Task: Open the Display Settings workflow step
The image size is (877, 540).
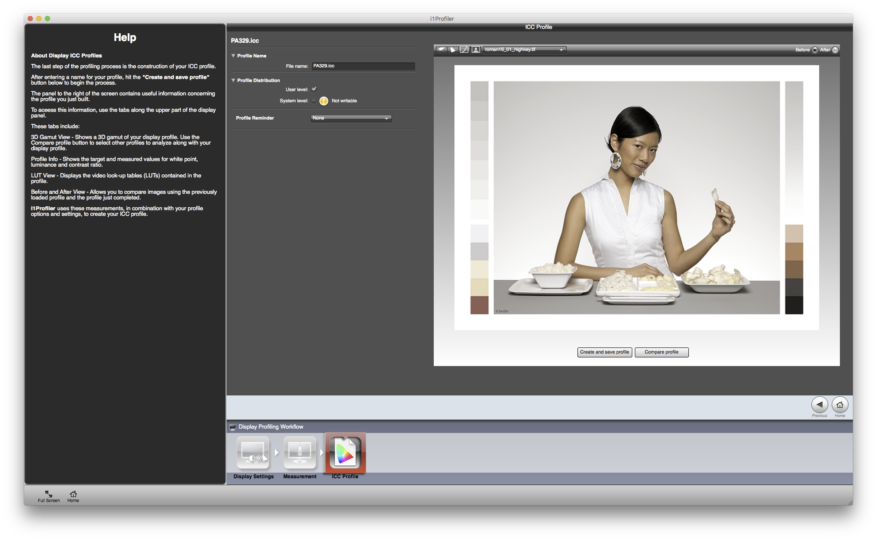Action: [x=253, y=453]
